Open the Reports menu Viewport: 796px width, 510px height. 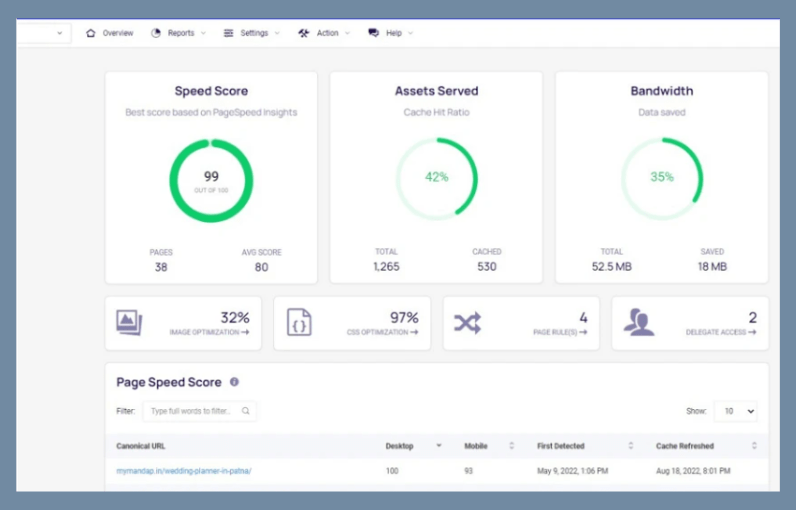pos(180,33)
